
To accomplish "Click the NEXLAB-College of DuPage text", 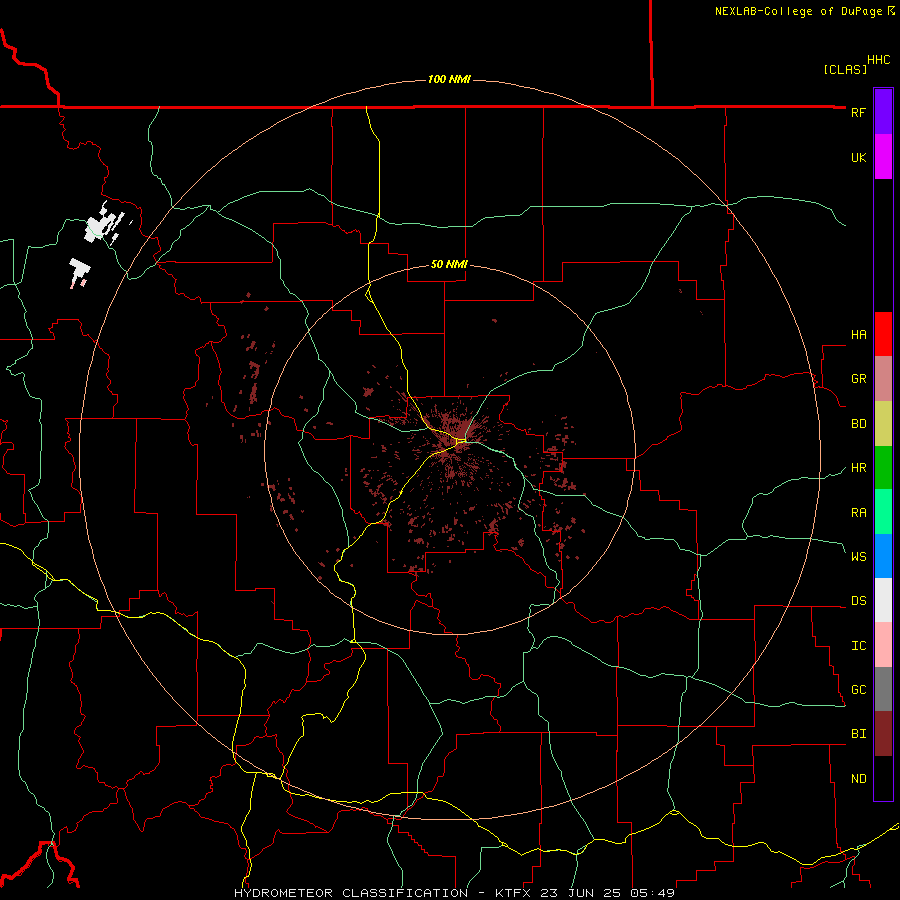I will coord(801,11).
